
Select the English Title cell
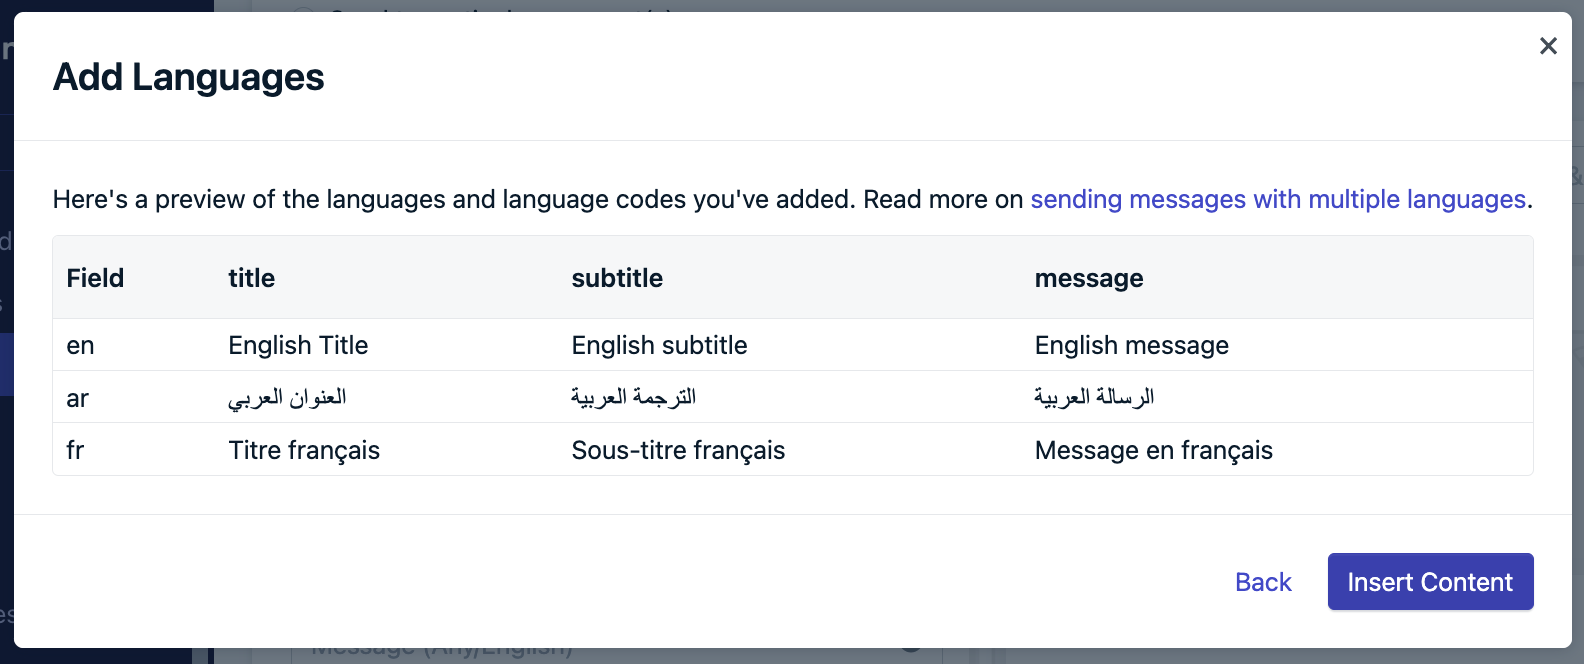click(x=298, y=345)
